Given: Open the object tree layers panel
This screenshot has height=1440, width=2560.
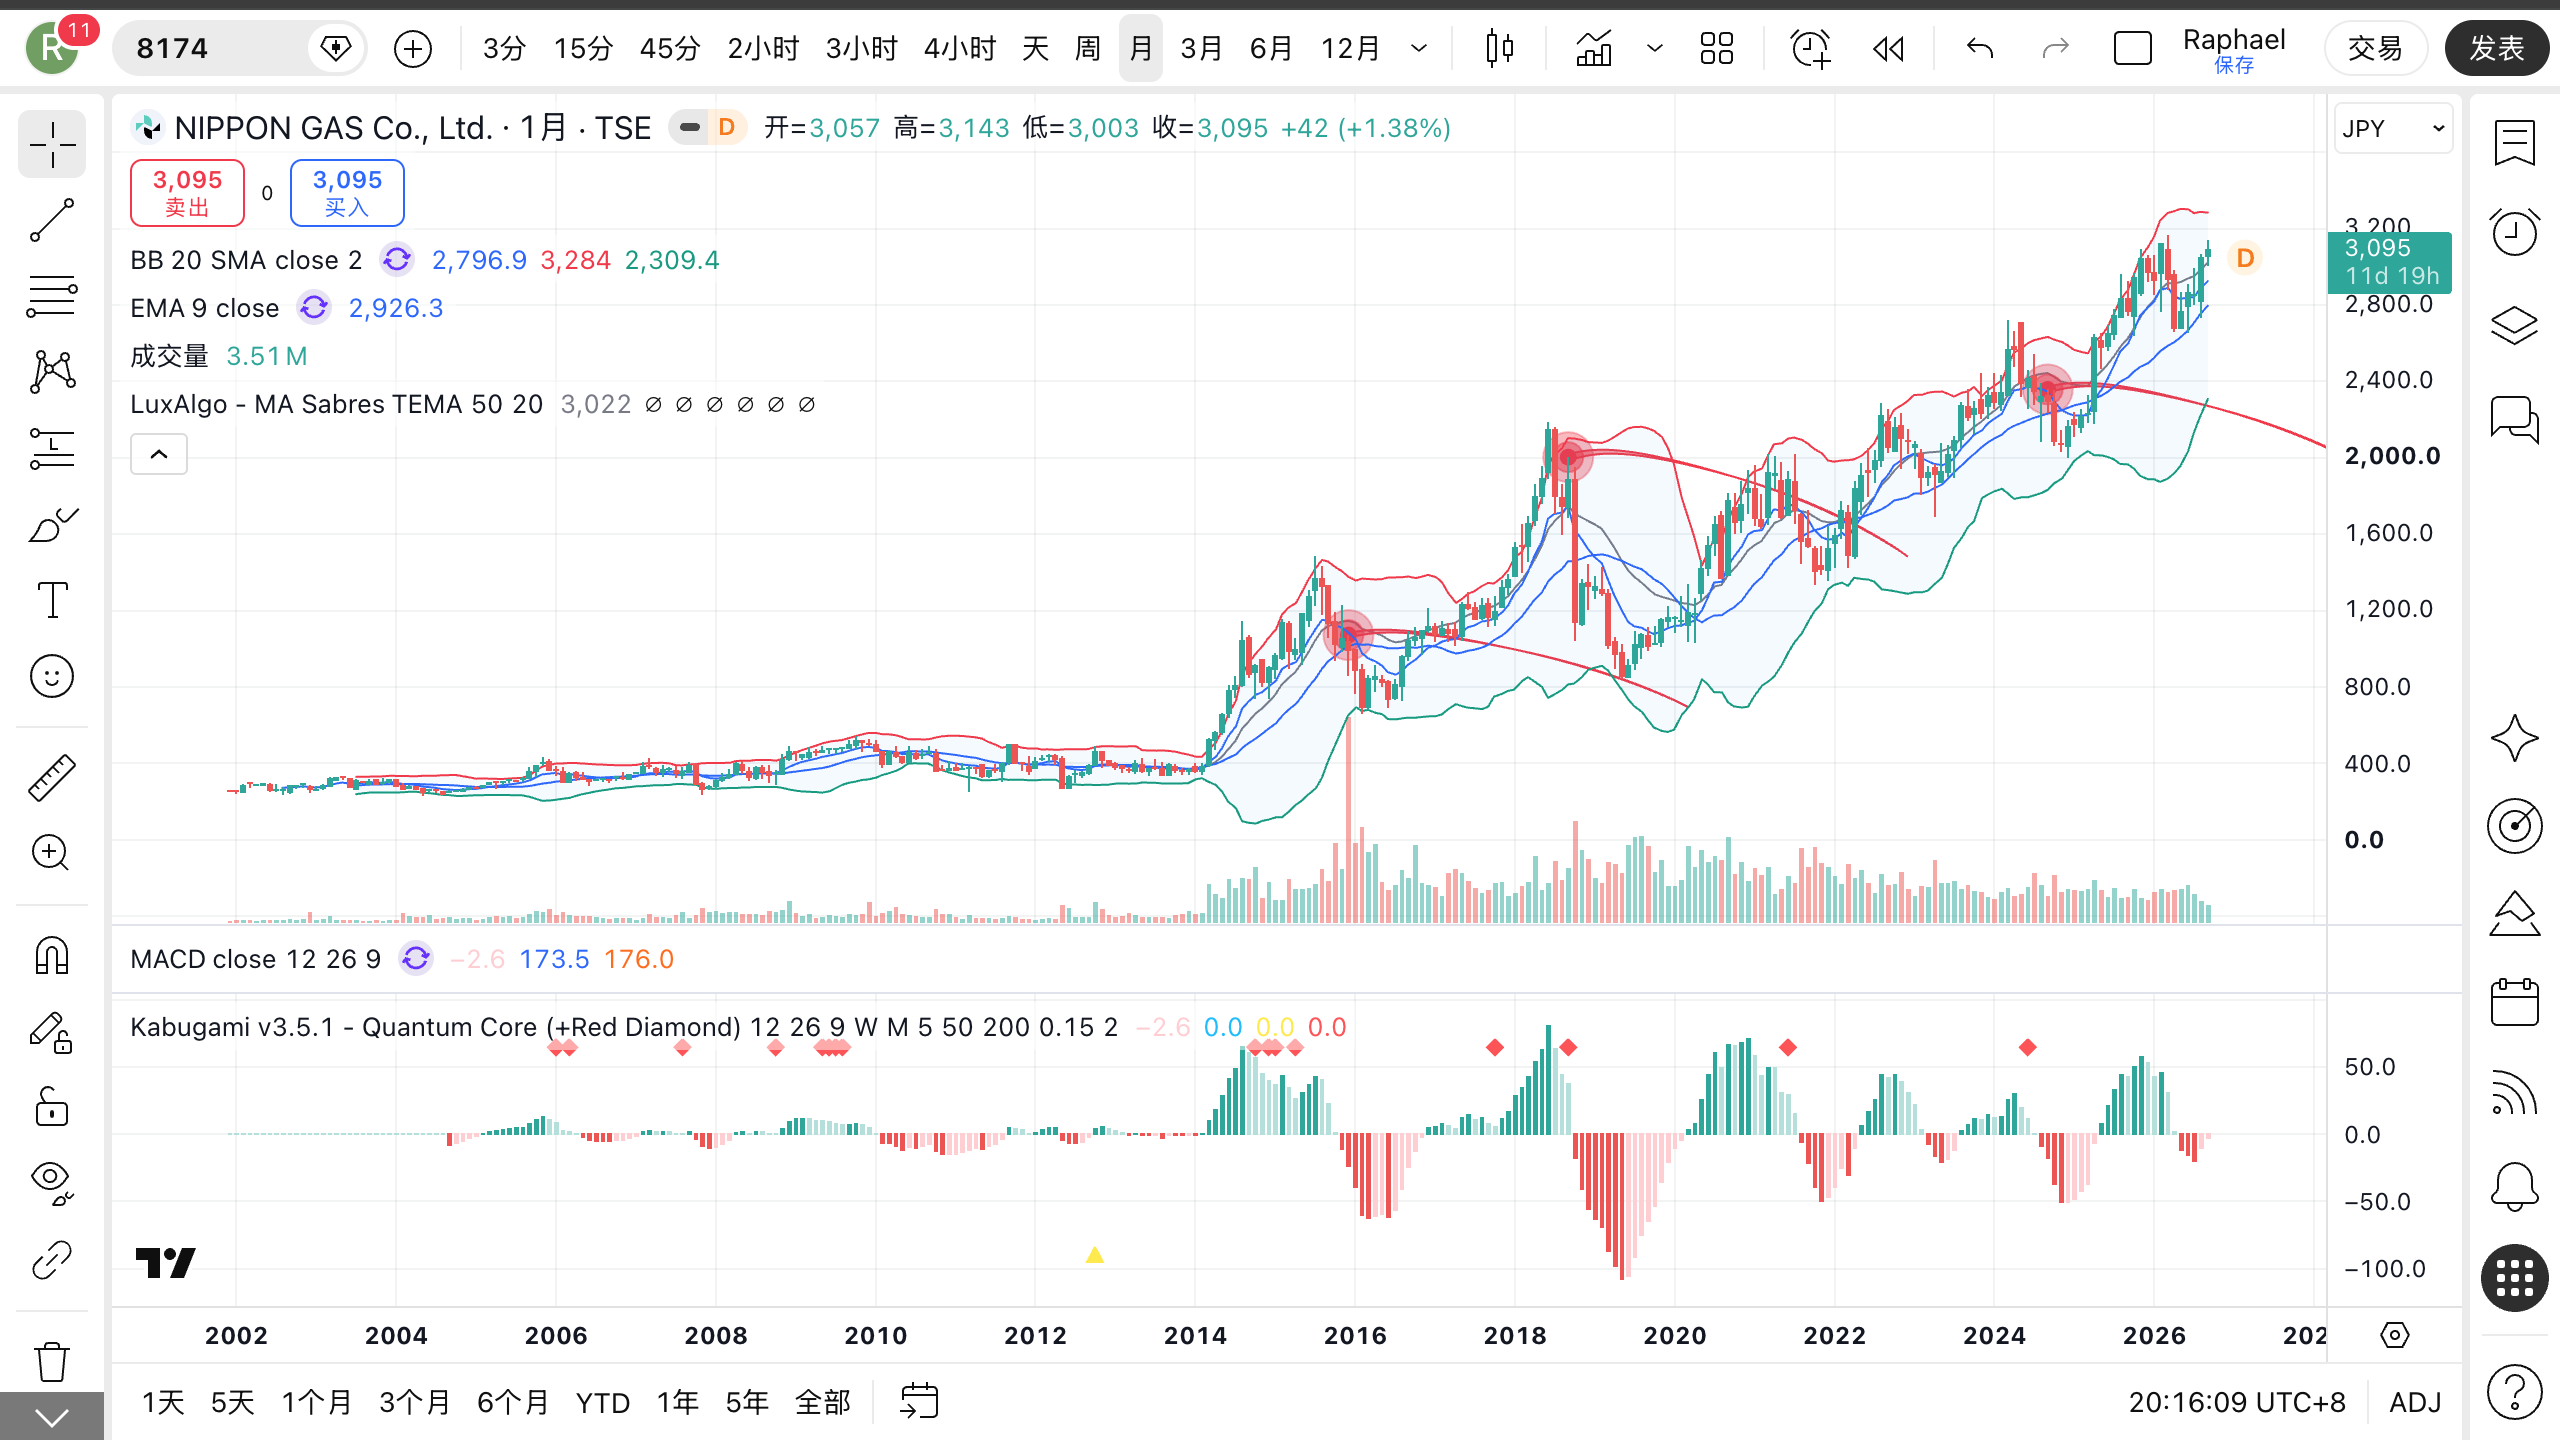Looking at the screenshot, I should [x=2514, y=325].
